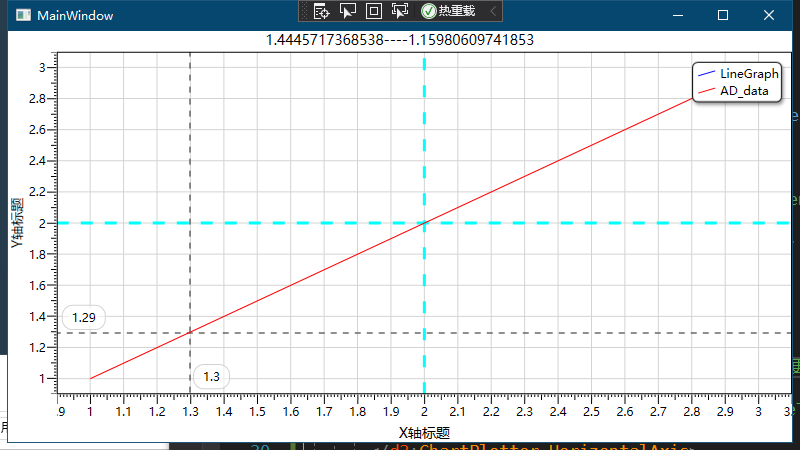Screen dimensions: 800x450
Task: Click the red AD_data line on the chart
Action: click(391, 238)
